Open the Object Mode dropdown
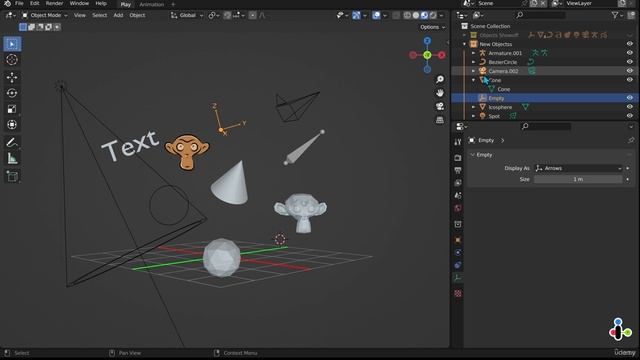Viewport: 640px width, 360px height. (45, 16)
